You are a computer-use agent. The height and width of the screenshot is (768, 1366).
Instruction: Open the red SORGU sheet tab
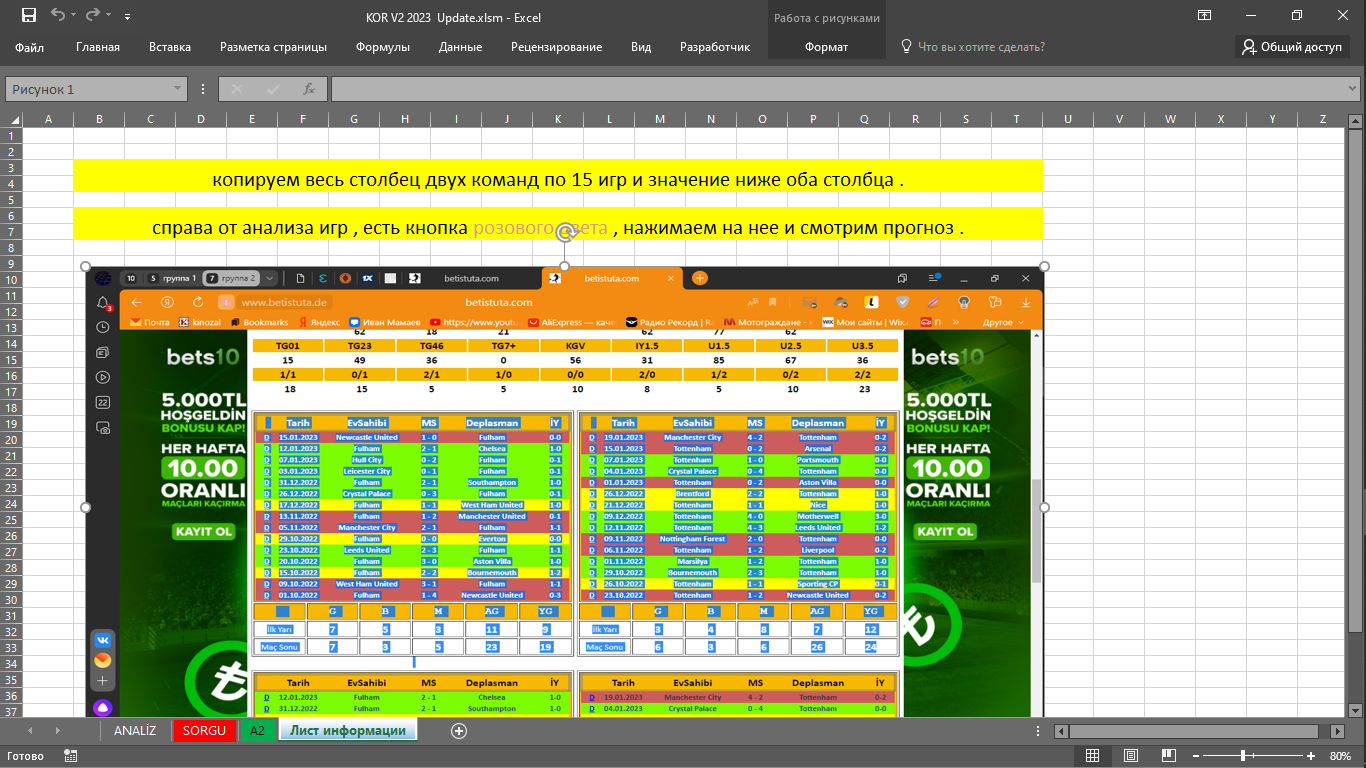click(x=204, y=731)
